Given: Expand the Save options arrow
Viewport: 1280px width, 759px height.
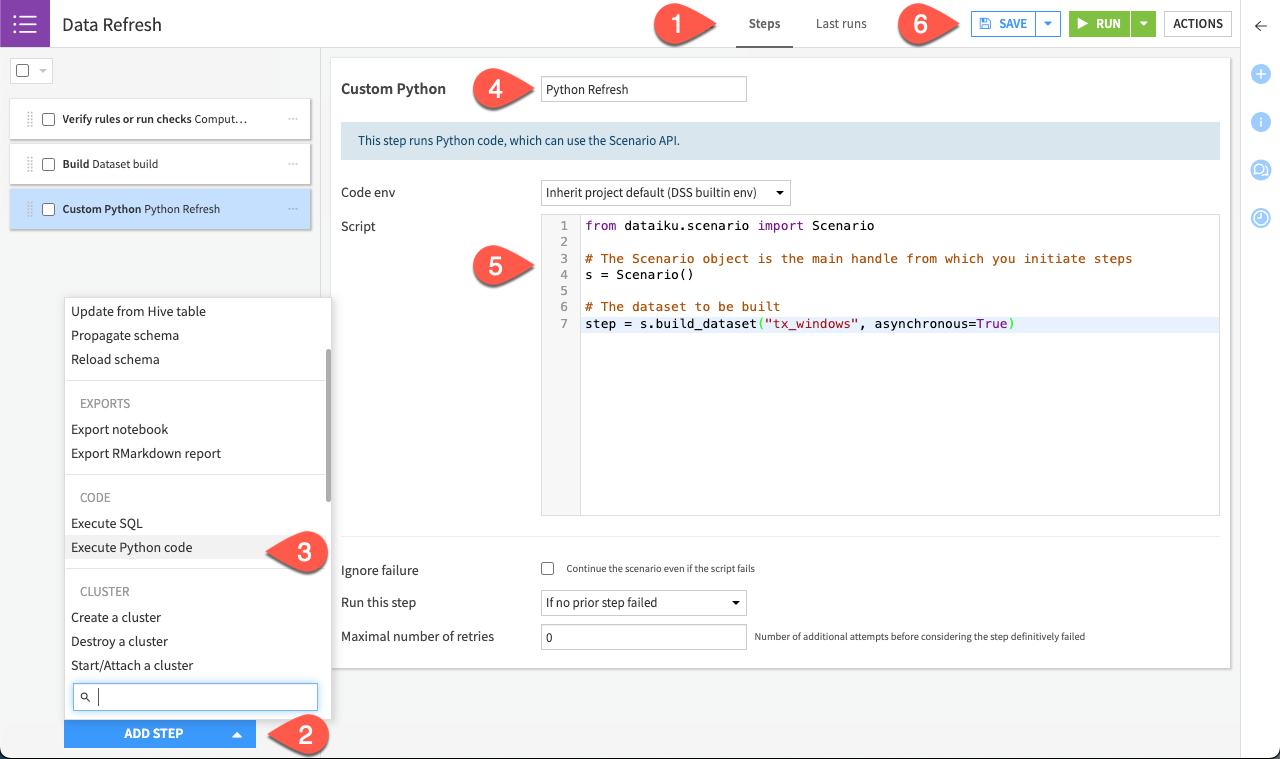Looking at the screenshot, I should [1048, 24].
